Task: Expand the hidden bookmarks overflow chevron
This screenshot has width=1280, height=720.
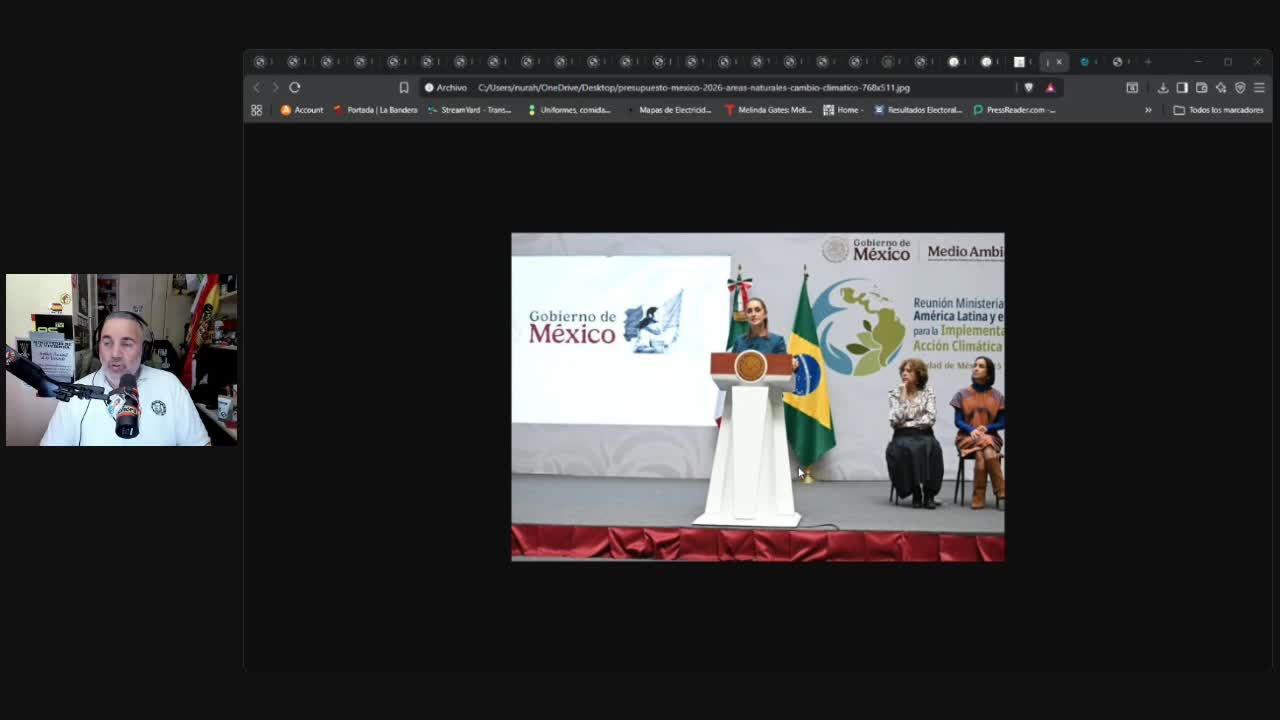Action: tap(1148, 110)
